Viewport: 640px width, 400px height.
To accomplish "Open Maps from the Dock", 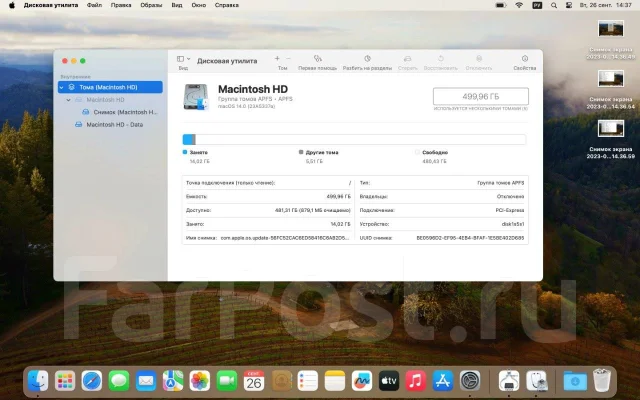I will tap(173, 380).
